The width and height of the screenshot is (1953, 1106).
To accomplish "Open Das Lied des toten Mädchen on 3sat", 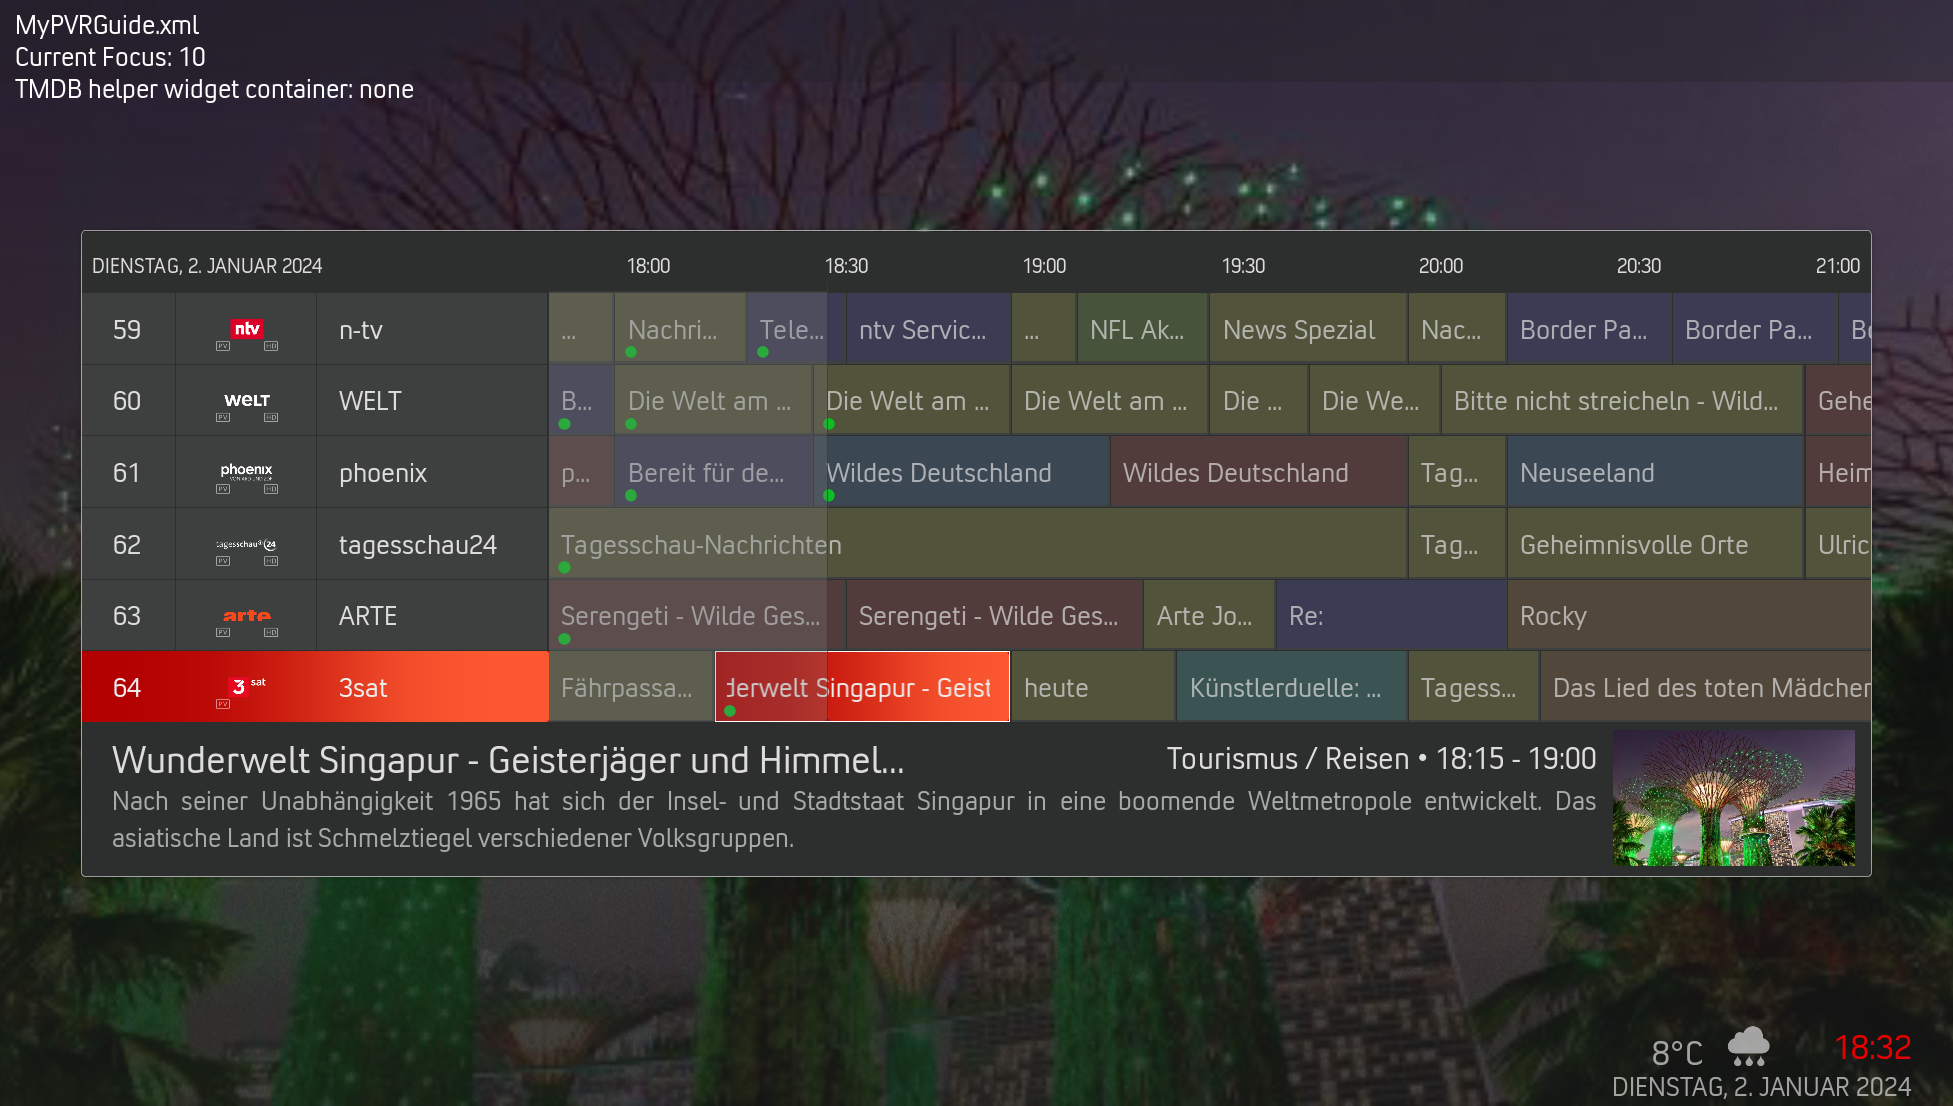I will 1705,687.
